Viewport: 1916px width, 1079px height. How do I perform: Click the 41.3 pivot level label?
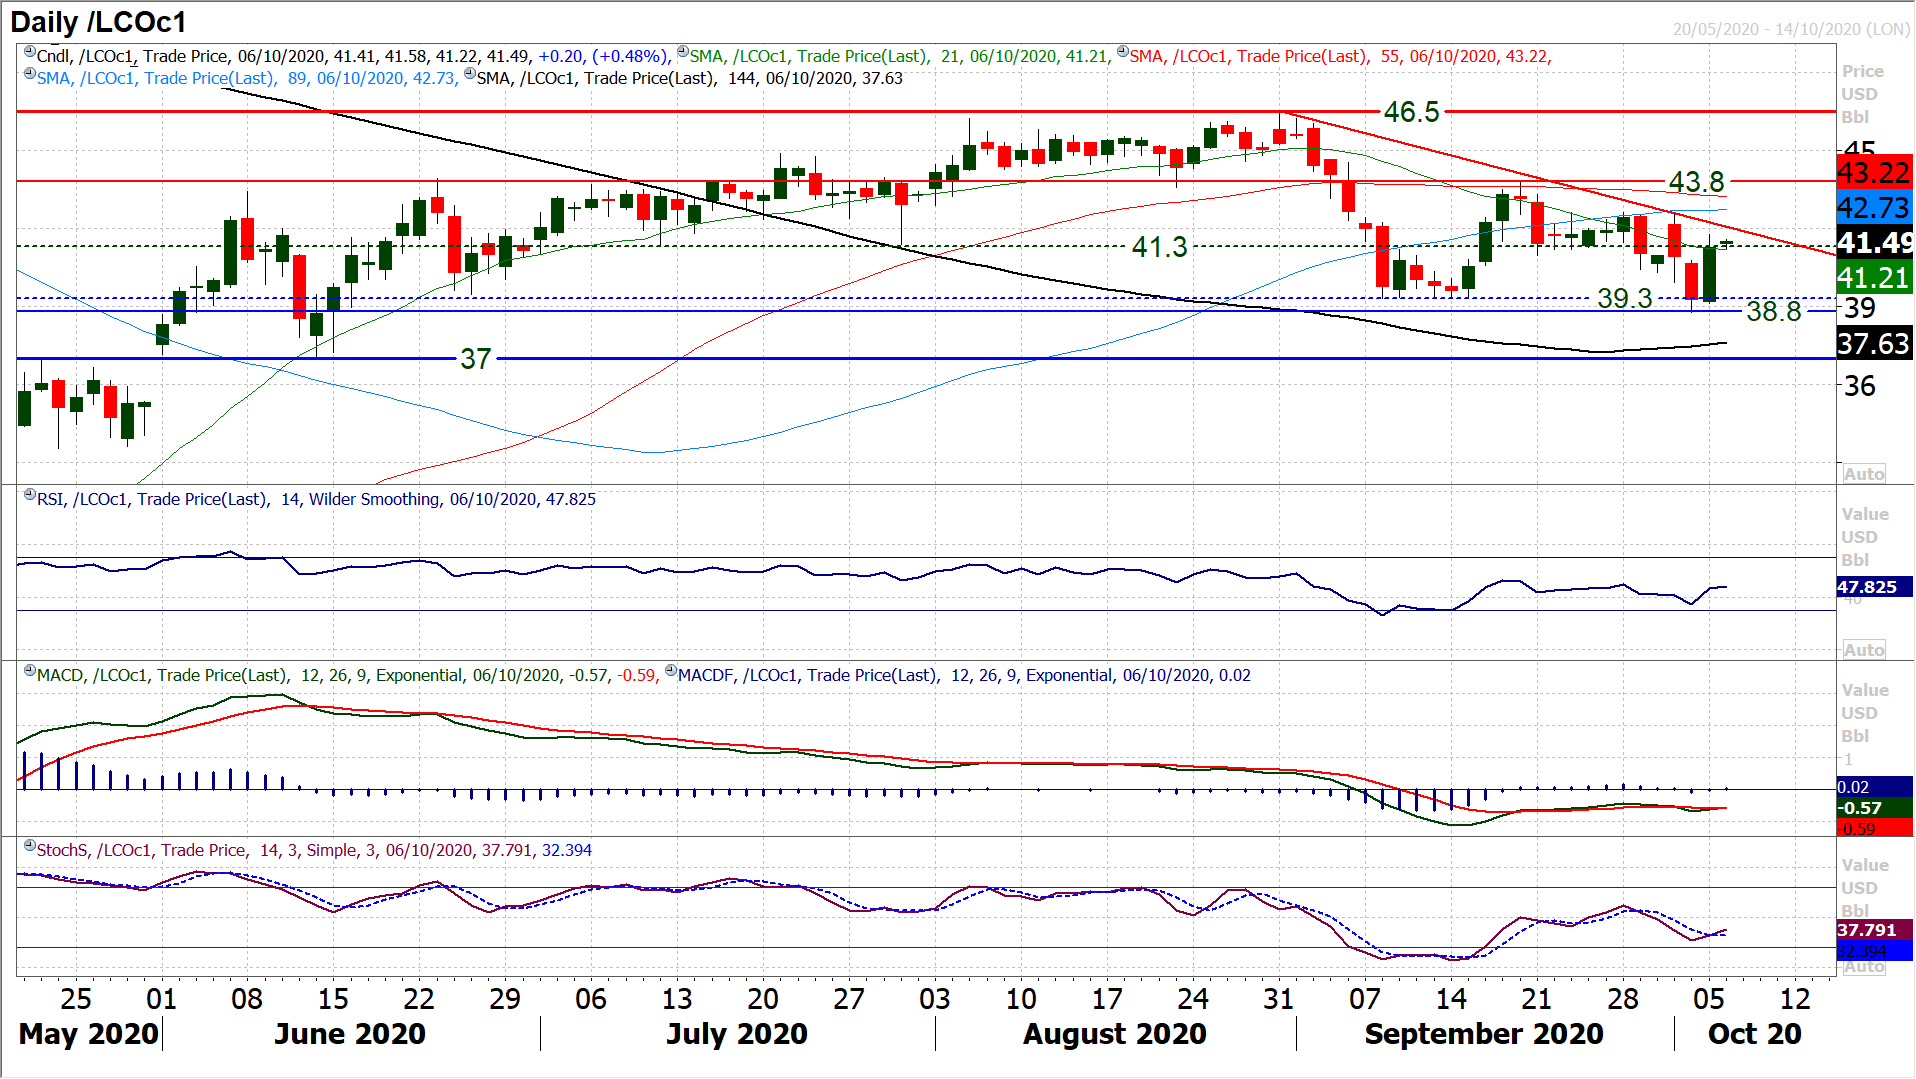pyautogui.click(x=1159, y=247)
